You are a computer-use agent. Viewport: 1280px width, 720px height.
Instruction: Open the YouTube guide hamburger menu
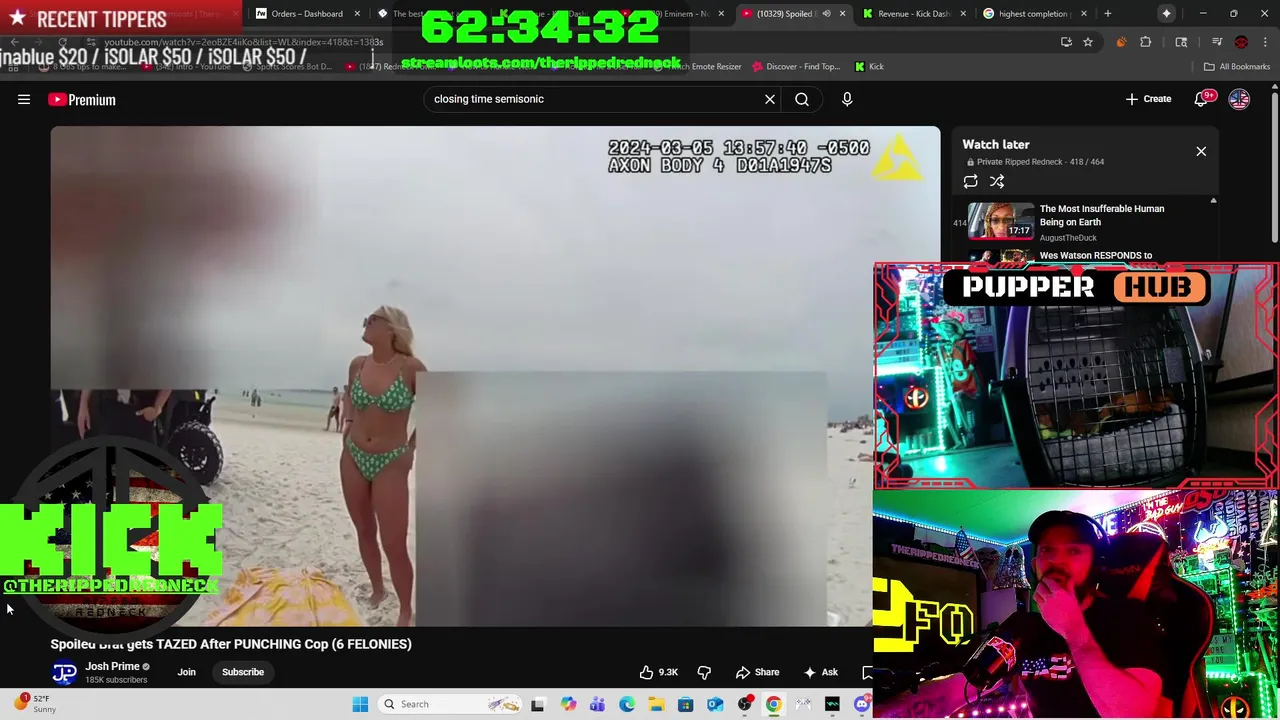coord(24,99)
